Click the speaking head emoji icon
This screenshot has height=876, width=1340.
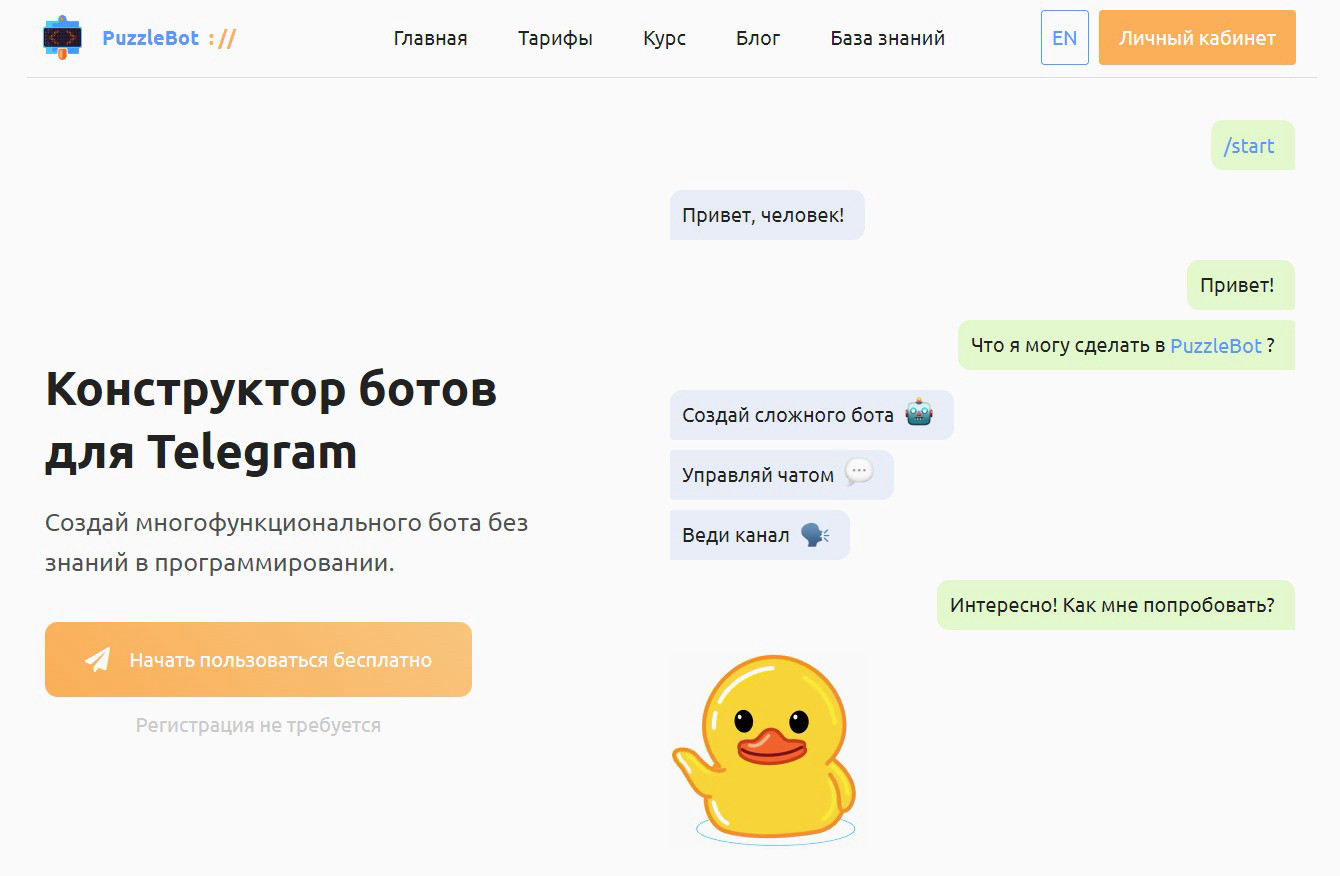815,534
